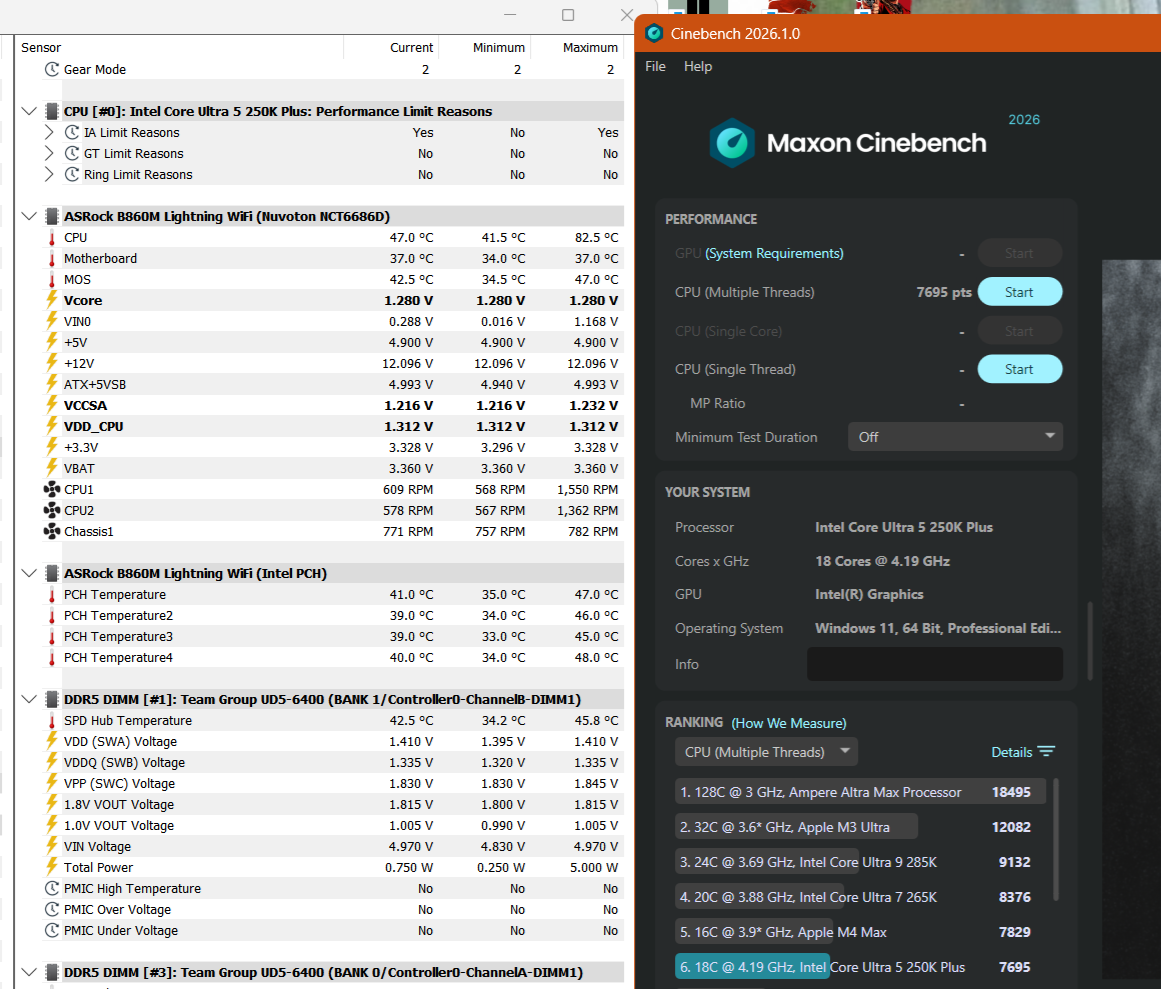This screenshot has width=1161, height=989.
Task: Select the Core Ultra 5 250K Plus ranking entry
Action: pos(860,967)
